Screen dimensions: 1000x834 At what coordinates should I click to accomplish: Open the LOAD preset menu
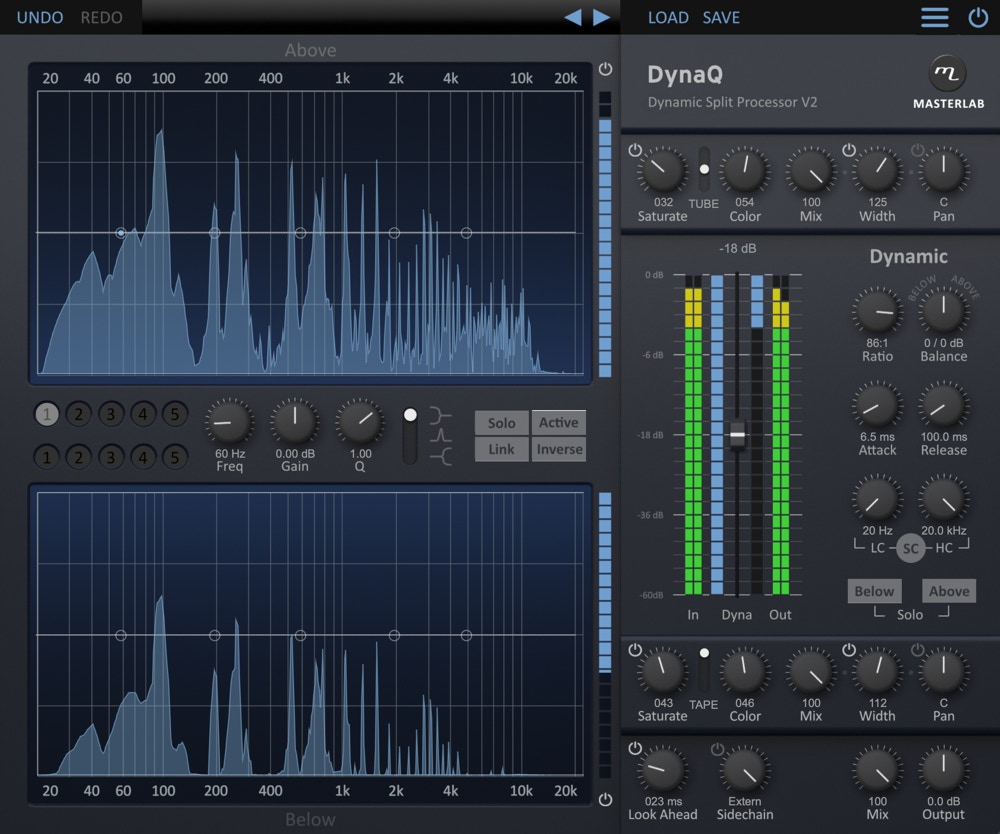point(668,17)
